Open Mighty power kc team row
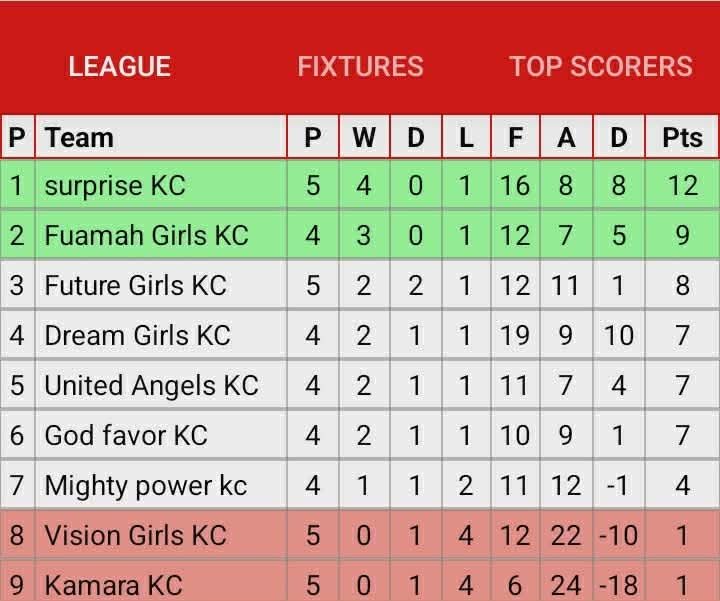 [360, 485]
